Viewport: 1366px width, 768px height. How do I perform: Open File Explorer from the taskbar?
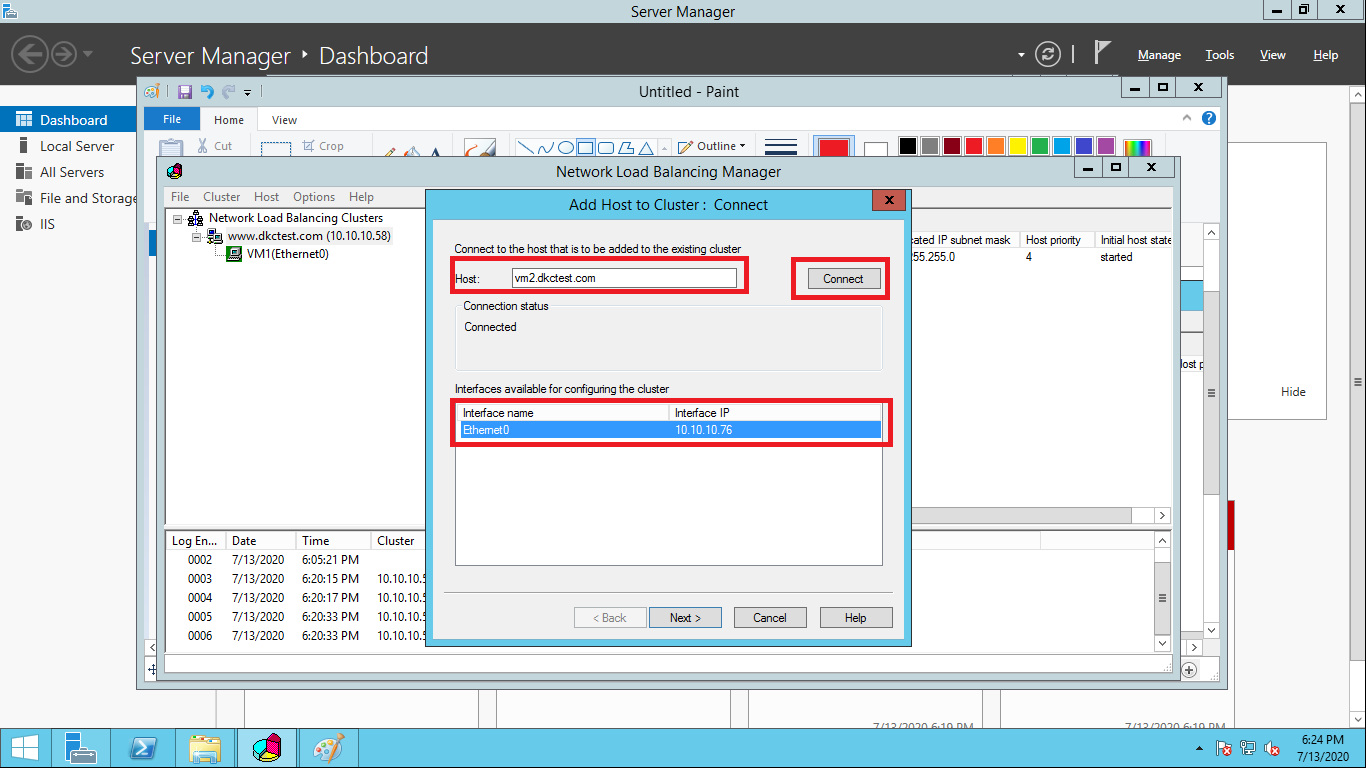tap(205, 748)
